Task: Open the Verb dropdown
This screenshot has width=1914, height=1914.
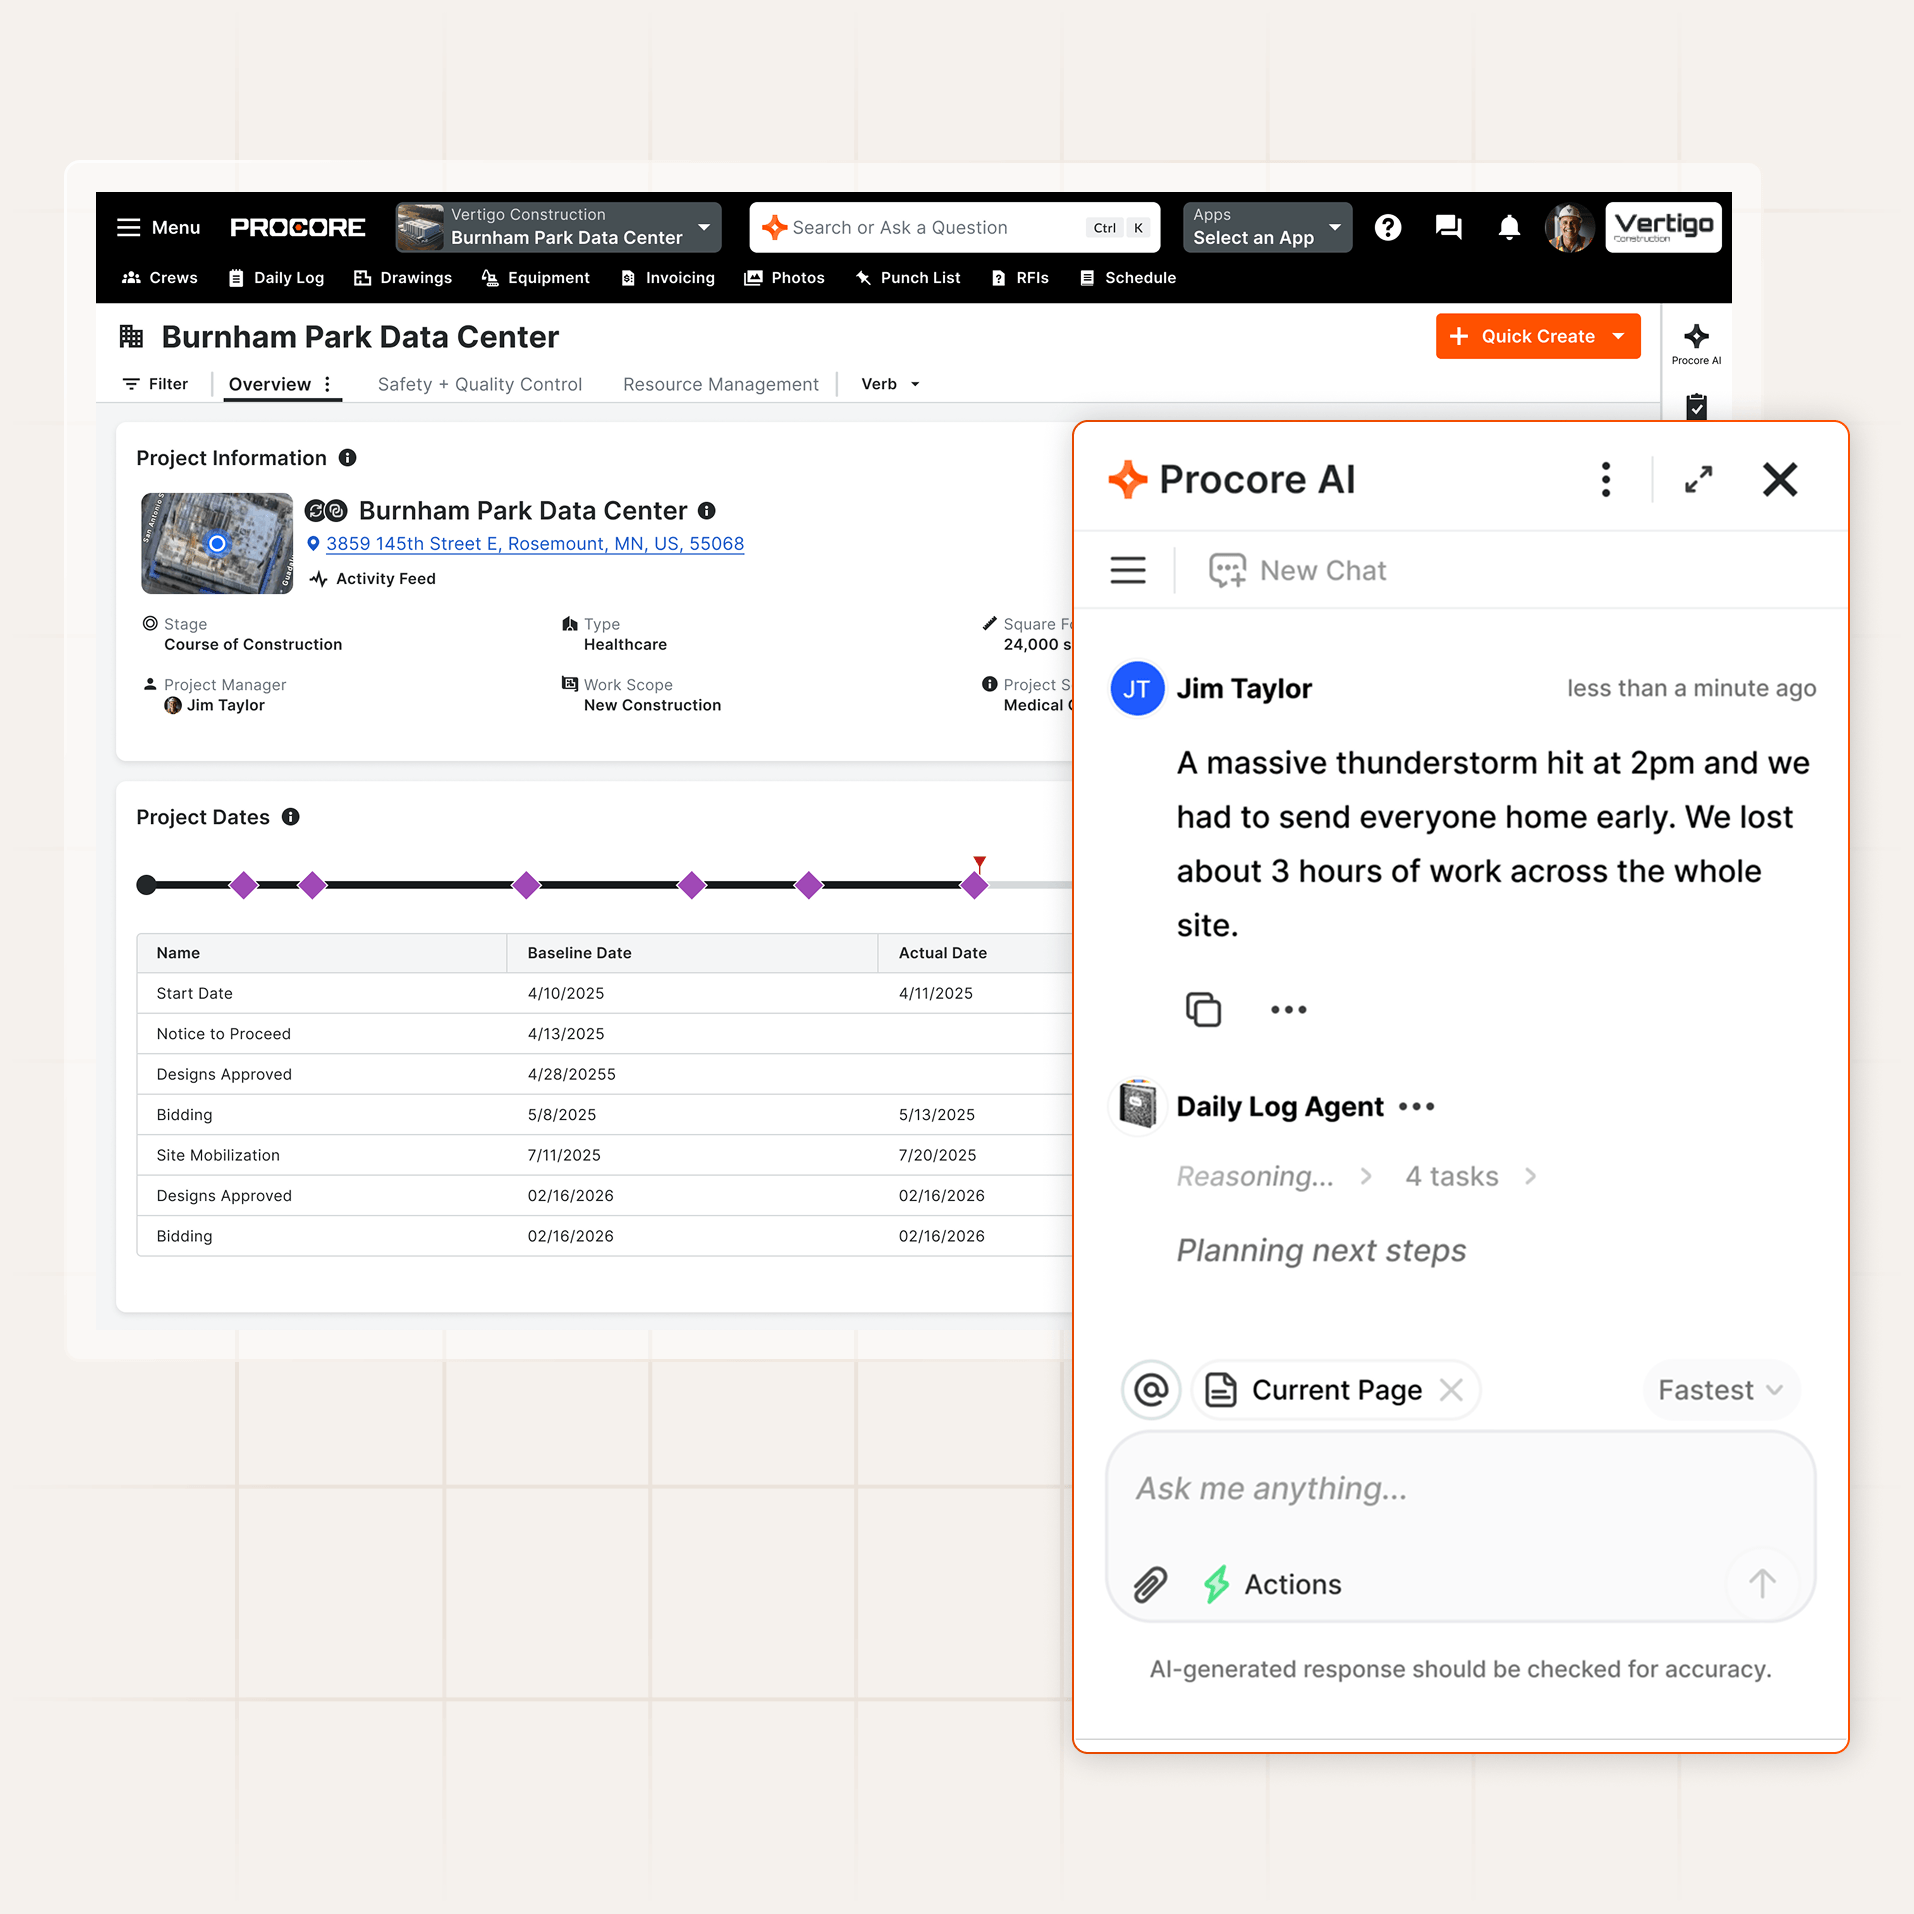Action: 890,384
